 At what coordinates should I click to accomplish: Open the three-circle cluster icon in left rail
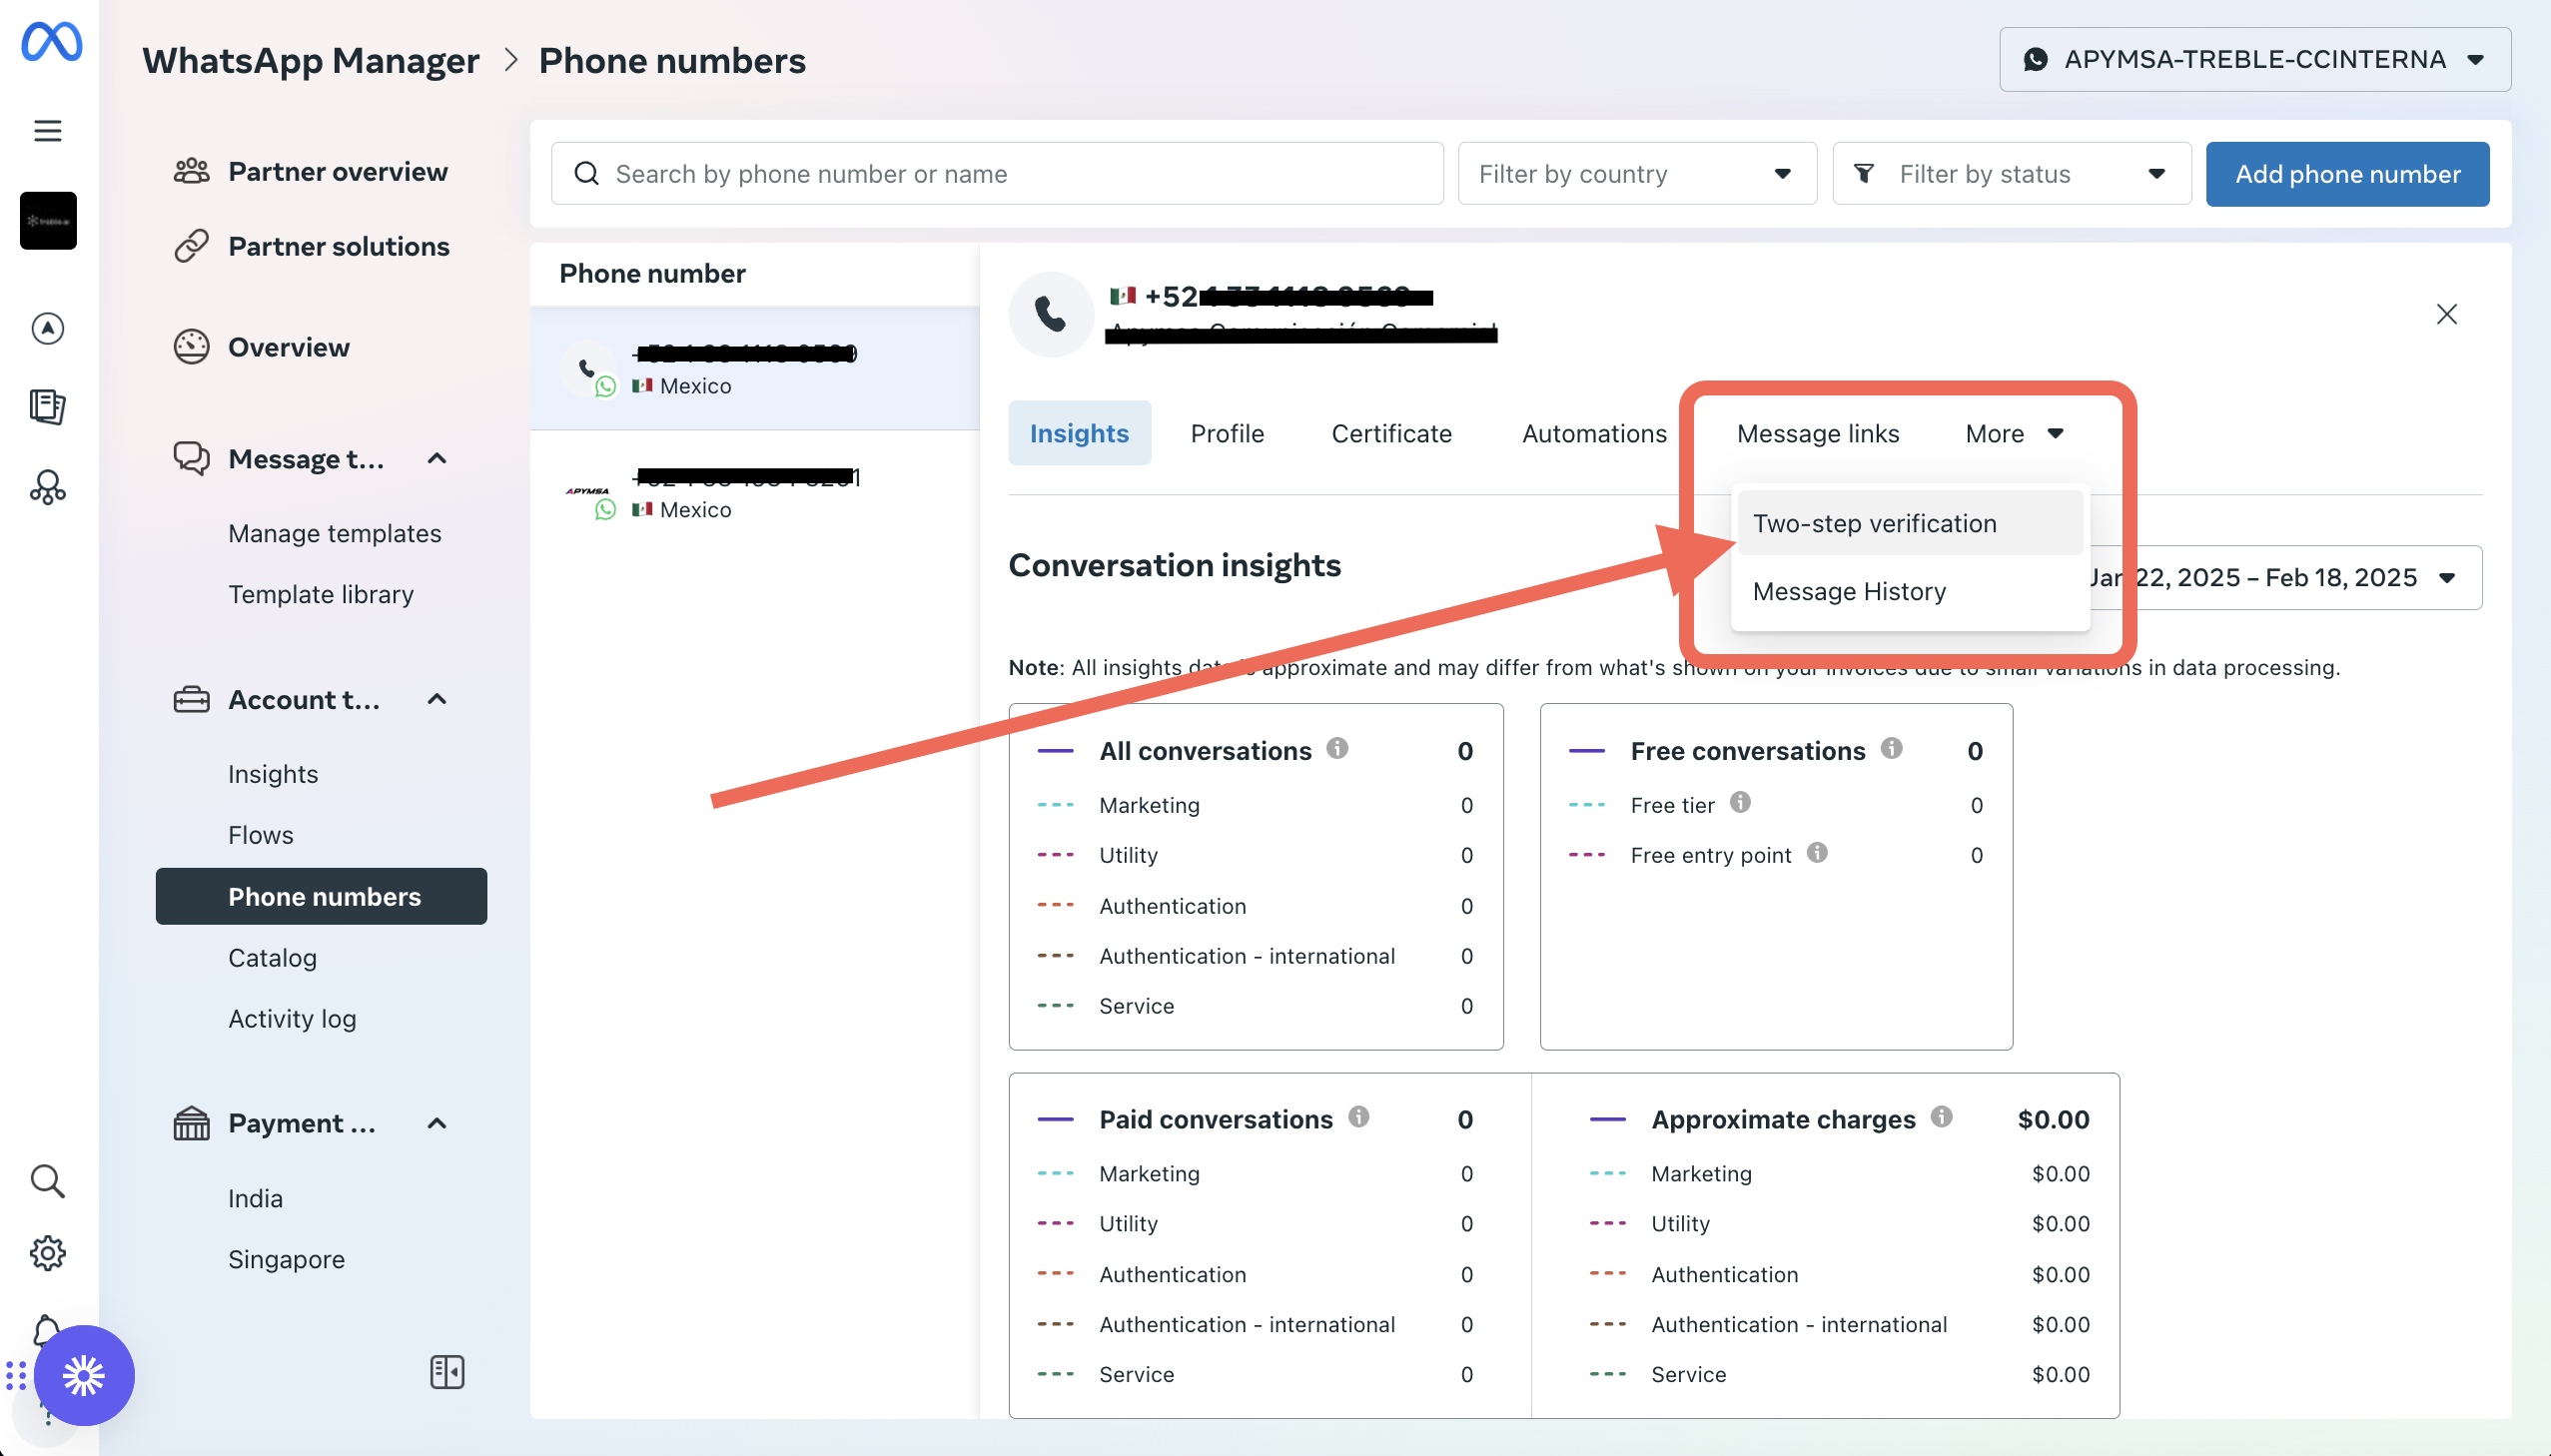(x=48, y=487)
